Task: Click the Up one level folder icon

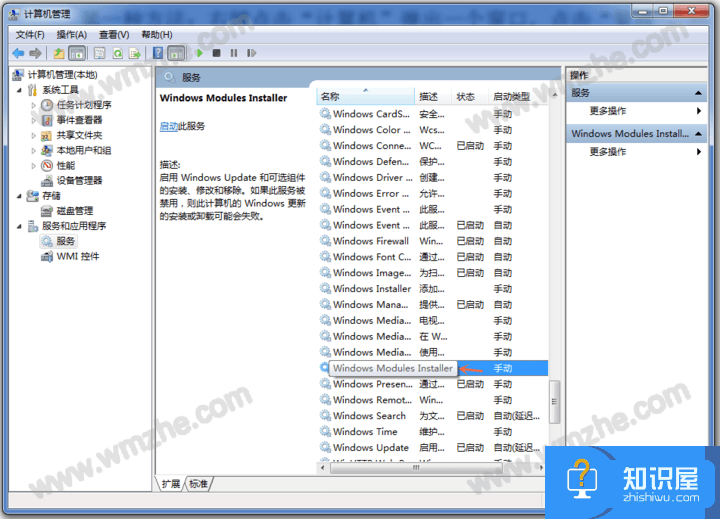Action: pos(59,53)
